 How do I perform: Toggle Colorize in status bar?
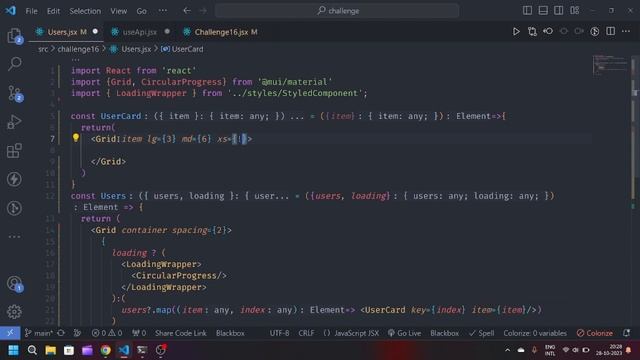point(595,333)
